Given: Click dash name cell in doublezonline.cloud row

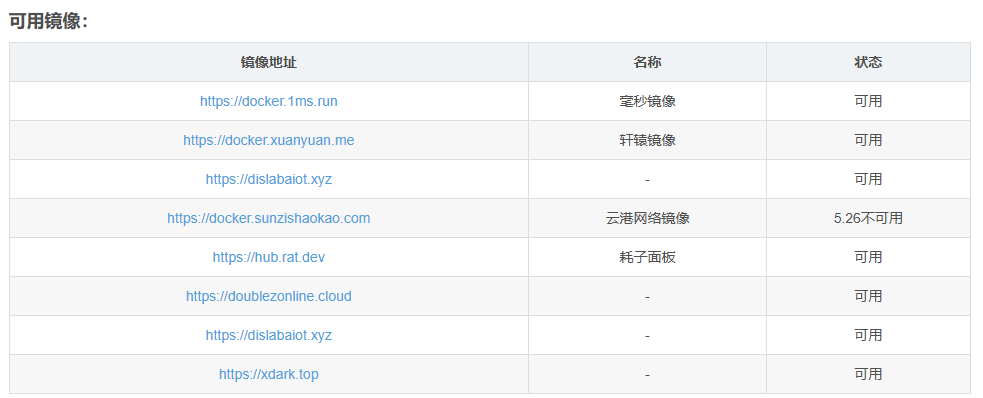Looking at the screenshot, I should 647,296.
